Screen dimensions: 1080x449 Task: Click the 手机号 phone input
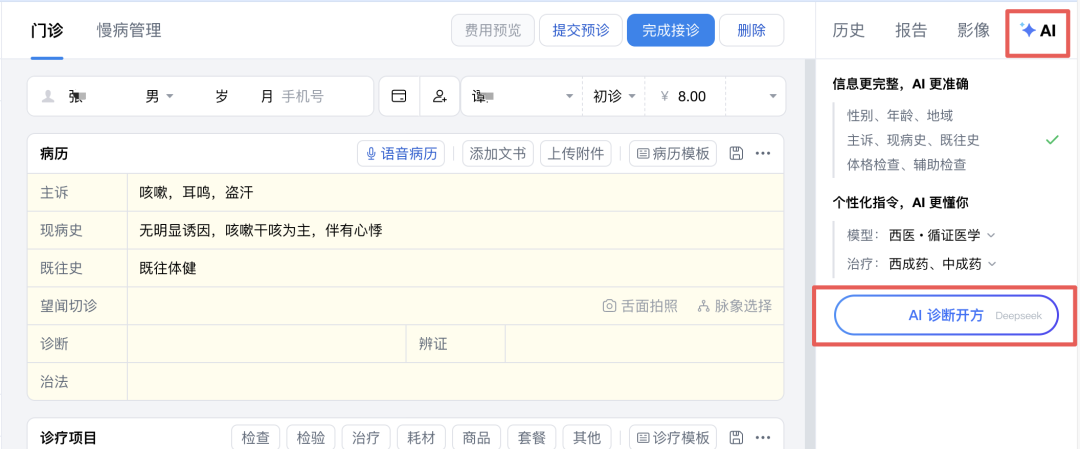302,96
